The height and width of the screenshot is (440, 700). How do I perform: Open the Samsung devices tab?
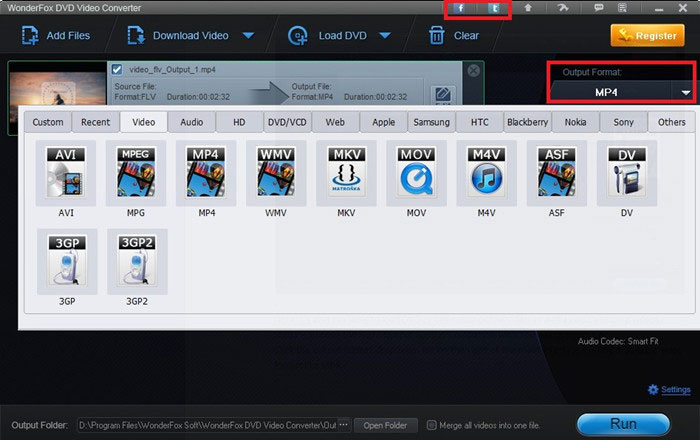pyautogui.click(x=431, y=122)
